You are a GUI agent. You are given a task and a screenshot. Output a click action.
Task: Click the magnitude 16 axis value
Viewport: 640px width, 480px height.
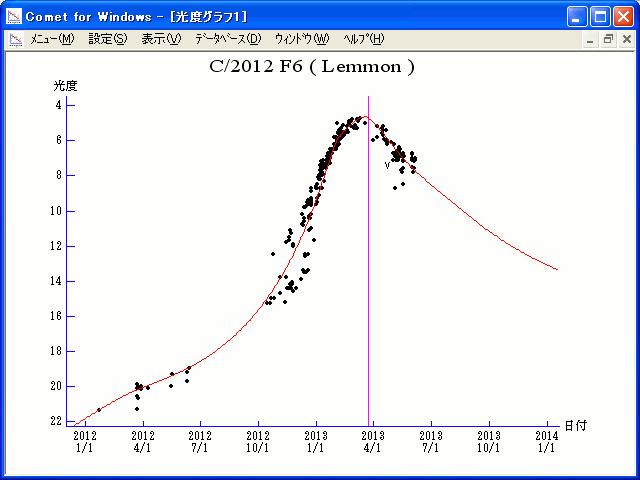[56, 316]
